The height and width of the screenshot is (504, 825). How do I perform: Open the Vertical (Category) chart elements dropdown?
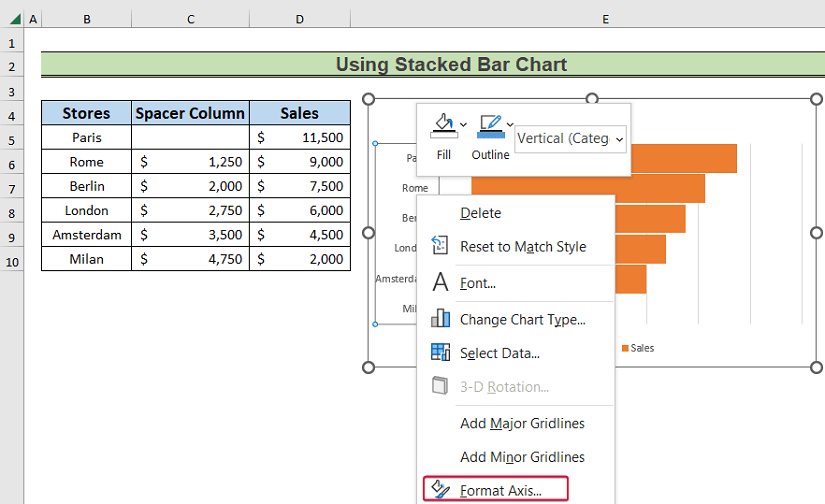570,139
